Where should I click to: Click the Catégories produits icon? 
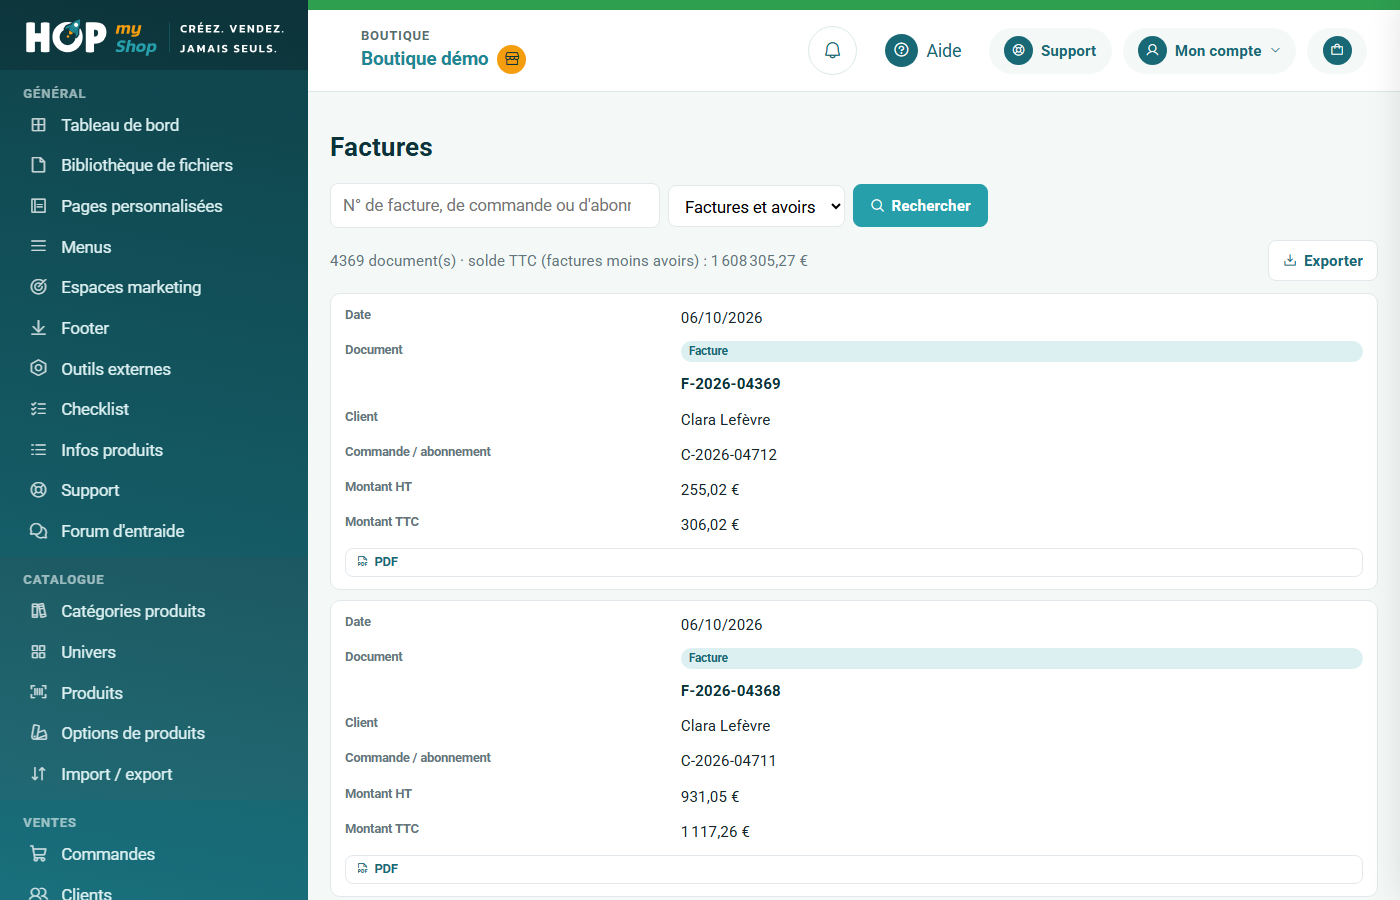coord(39,611)
